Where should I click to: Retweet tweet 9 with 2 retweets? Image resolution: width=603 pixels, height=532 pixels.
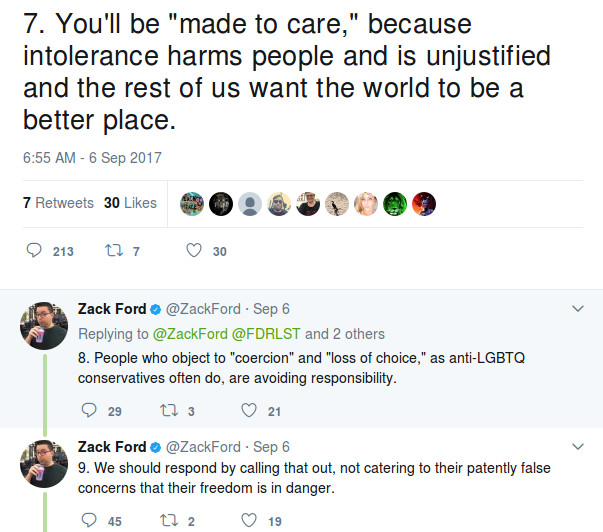coord(168,520)
